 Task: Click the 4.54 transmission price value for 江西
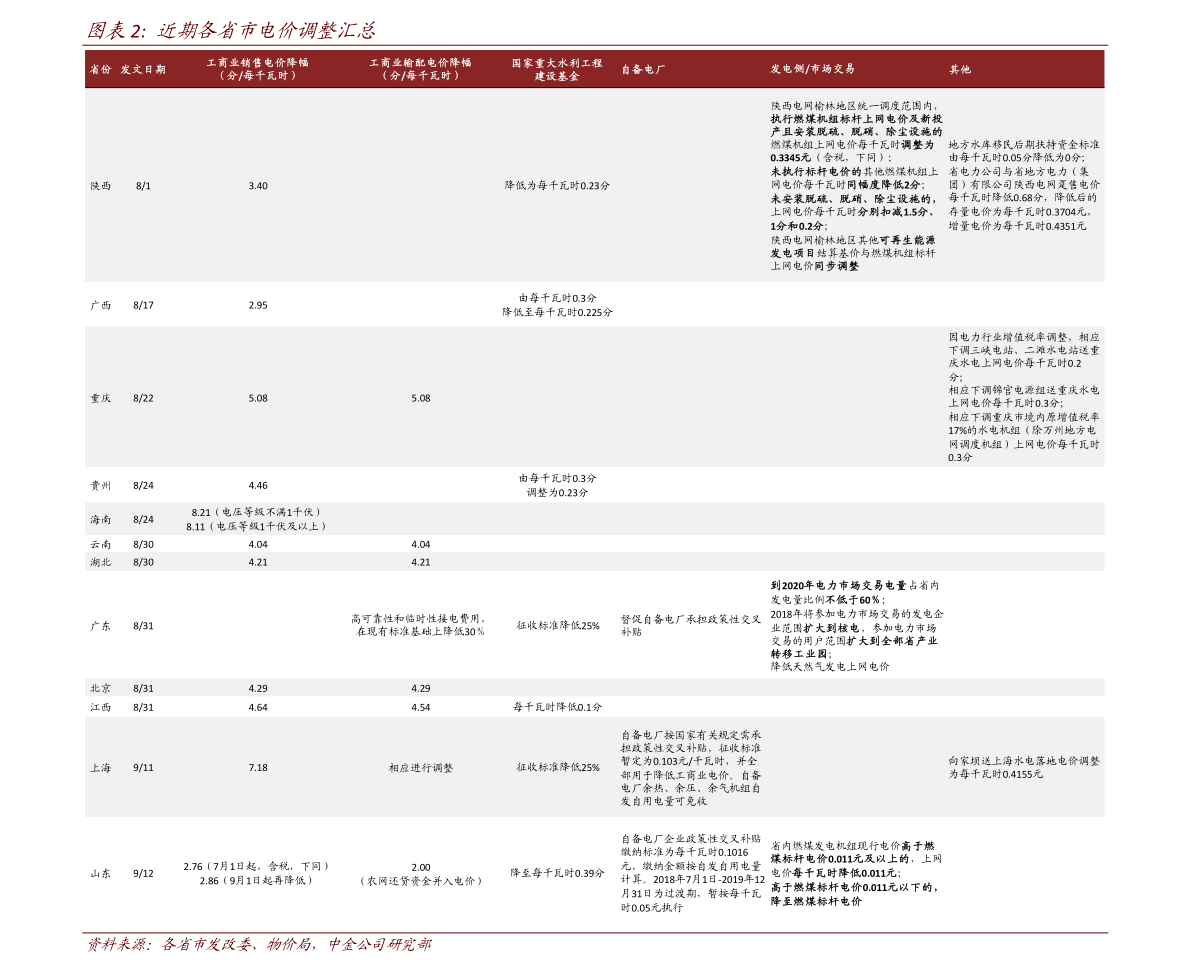(x=420, y=707)
